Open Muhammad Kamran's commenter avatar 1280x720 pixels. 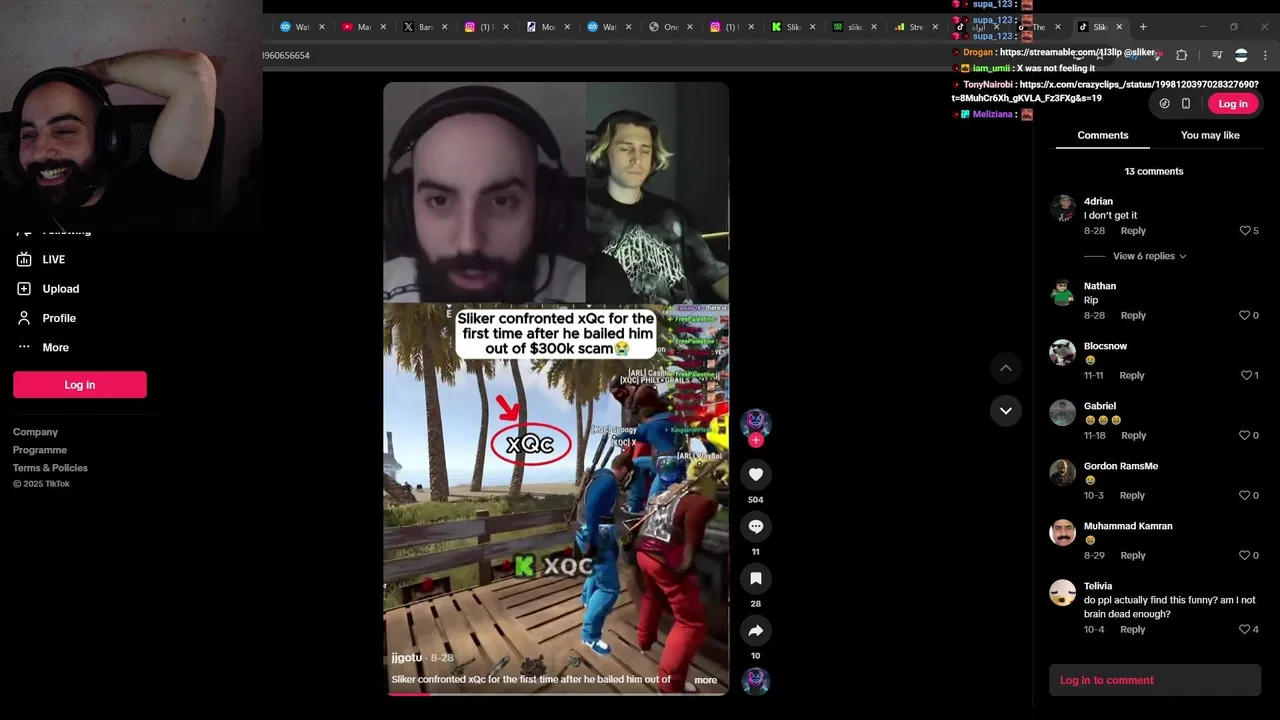pyautogui.click(x=1063, y=533)
